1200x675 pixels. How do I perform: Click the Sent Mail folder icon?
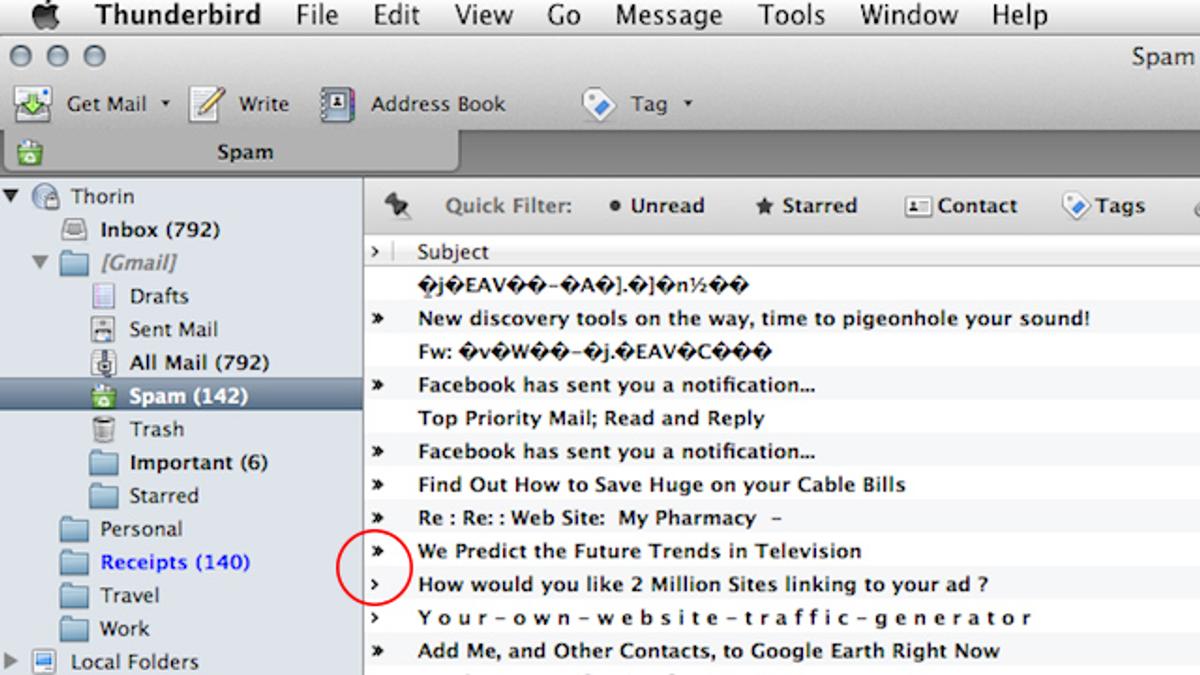103,329
